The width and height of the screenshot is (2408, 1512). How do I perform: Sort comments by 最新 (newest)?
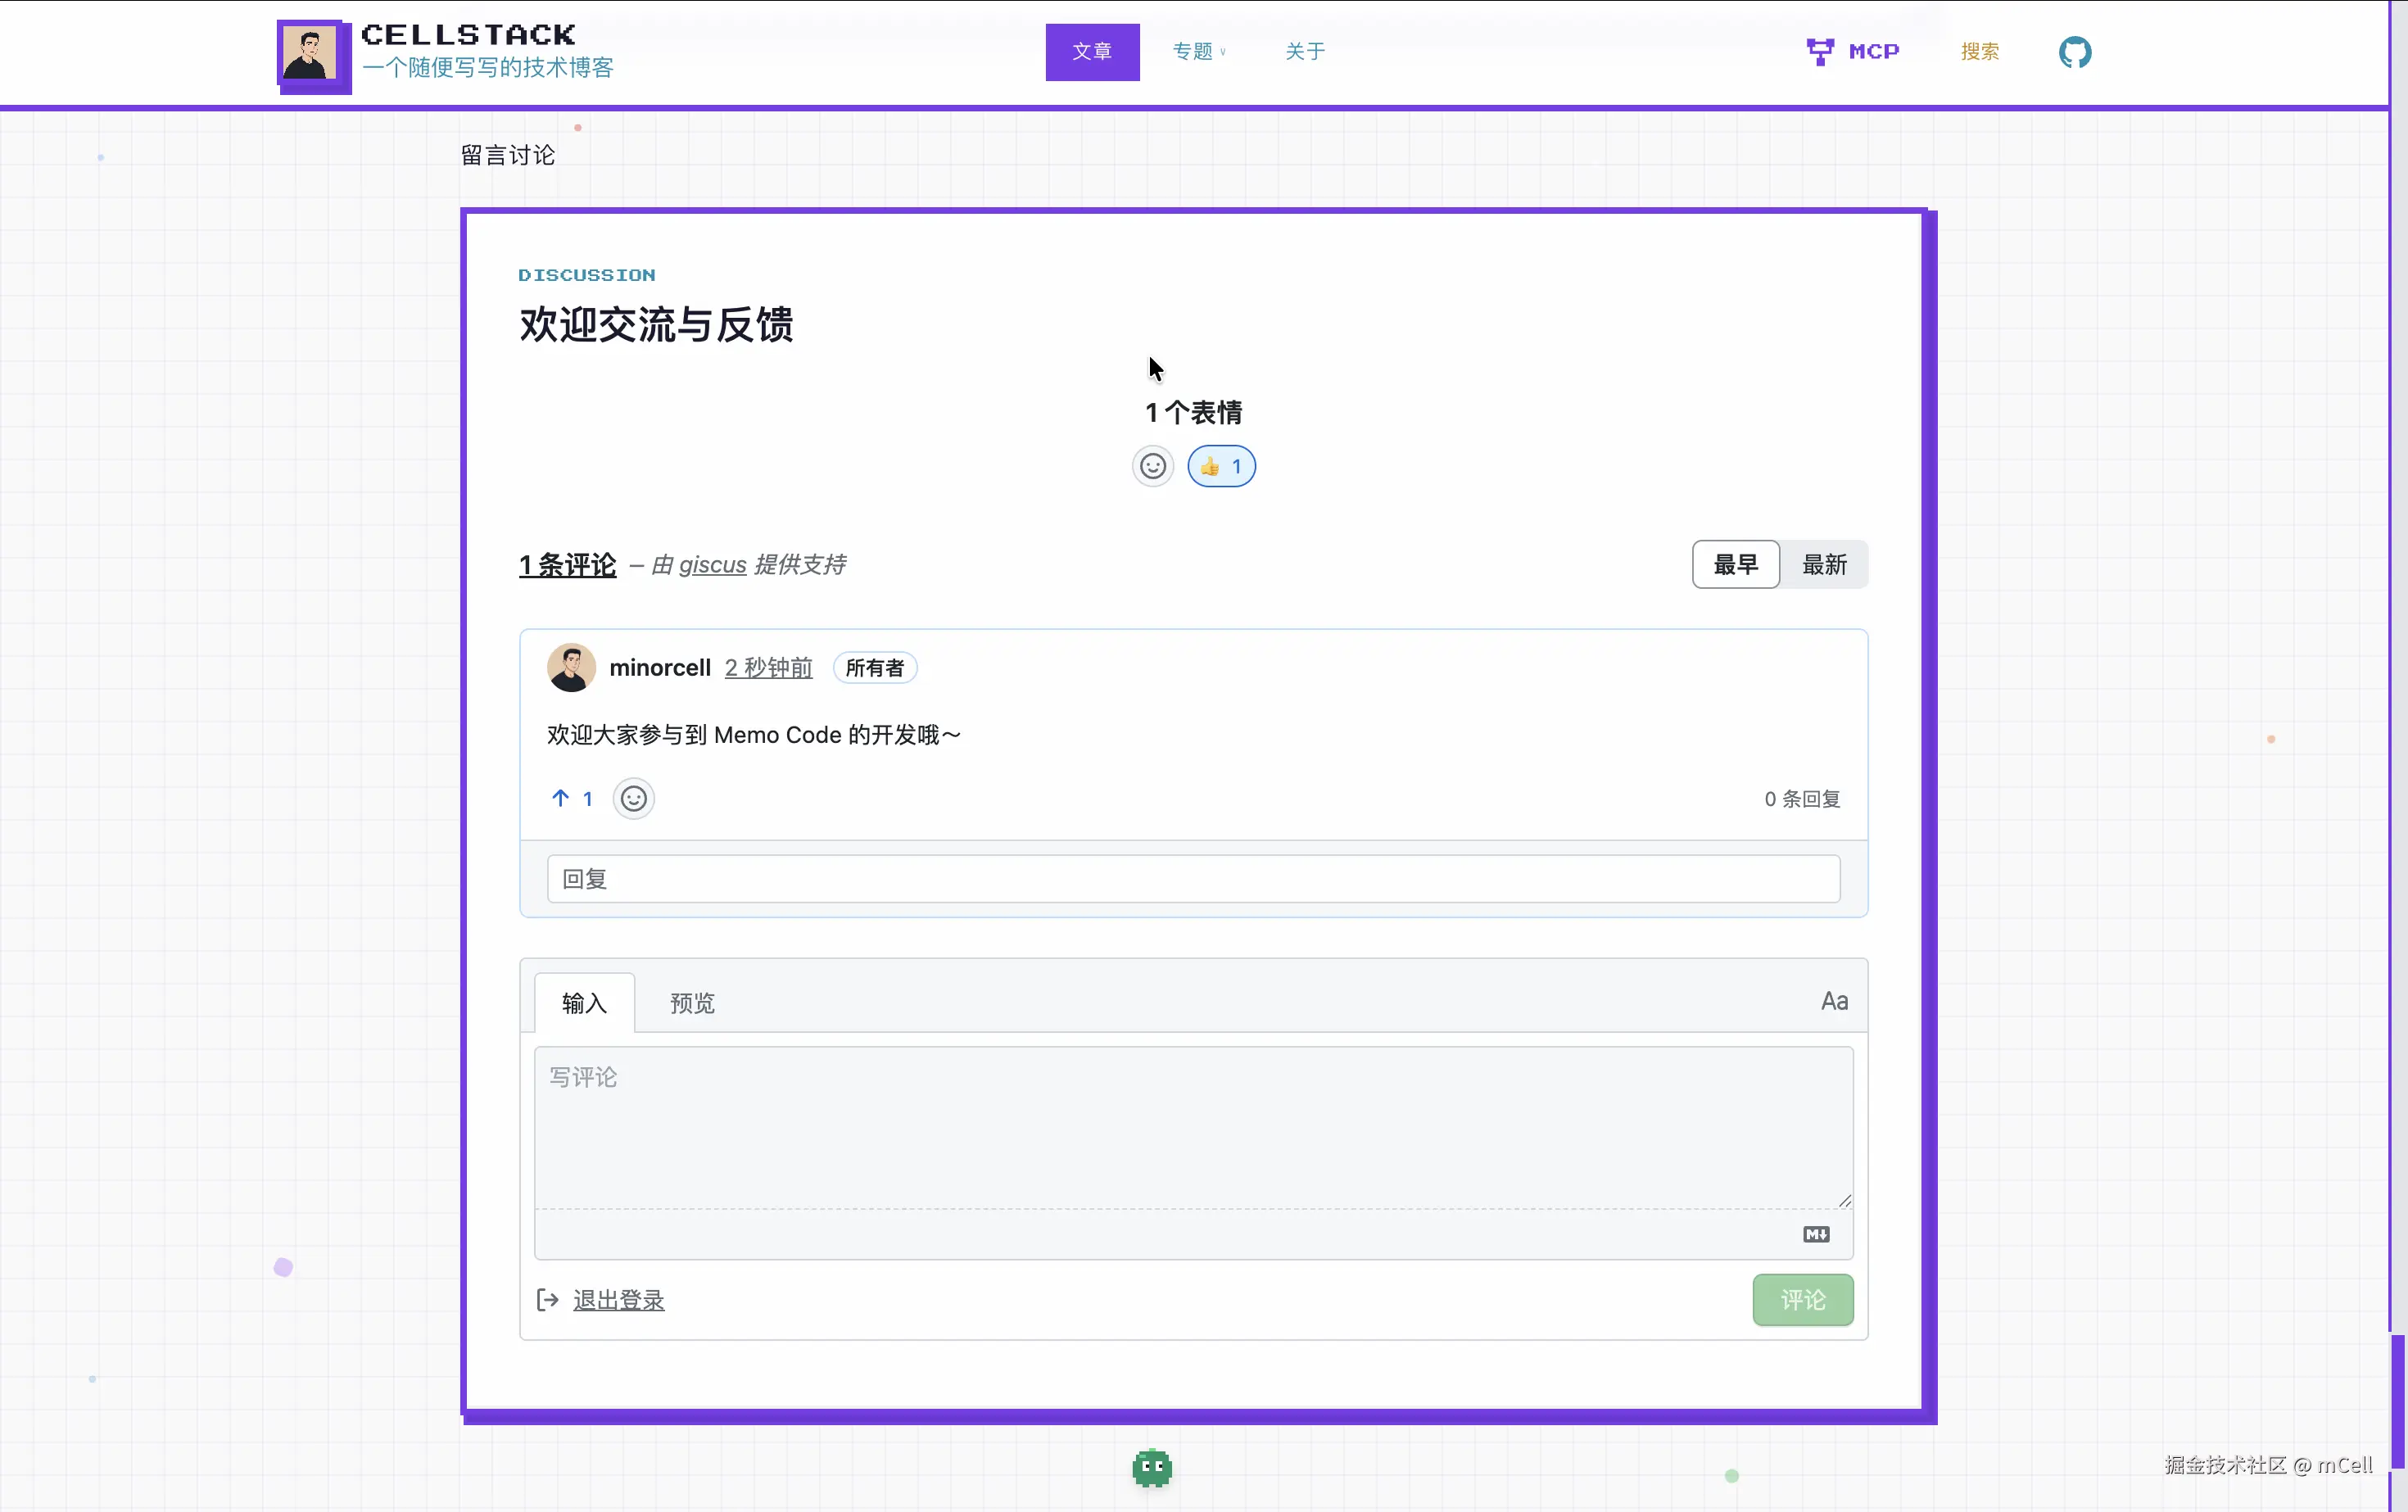(1824, 564)
